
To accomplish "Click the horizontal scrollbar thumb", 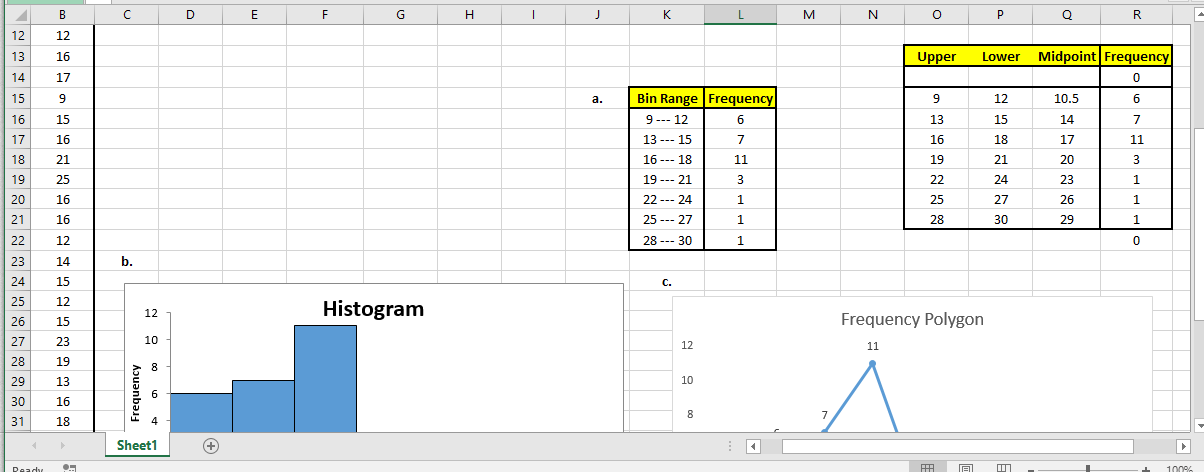I will pyautogui.click(x=957, y=445).
